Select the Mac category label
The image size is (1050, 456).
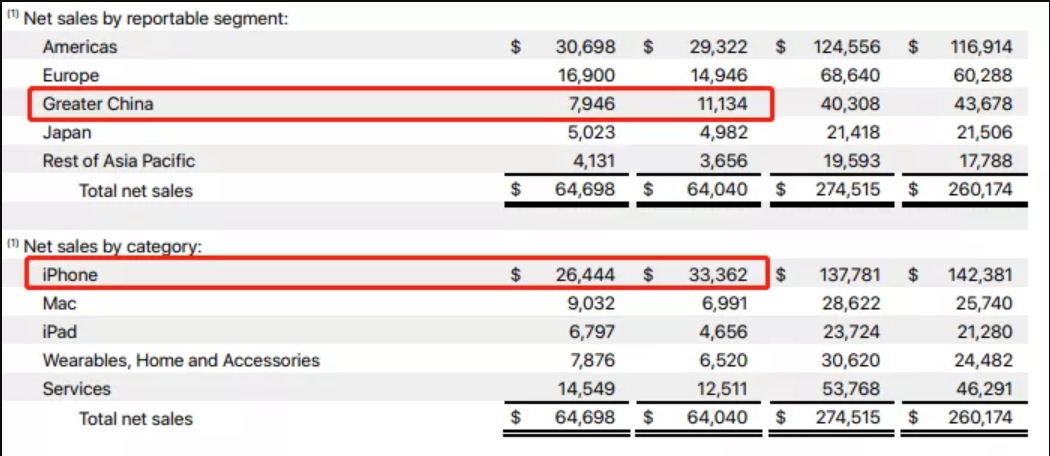pos(60,303)
